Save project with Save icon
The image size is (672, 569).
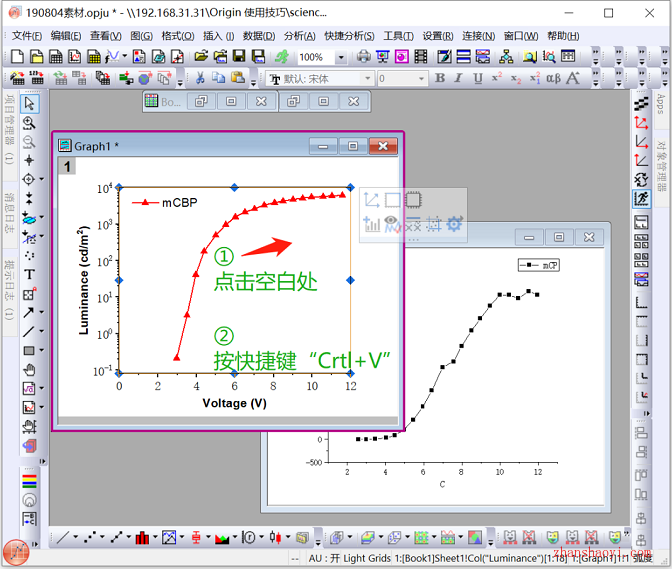click(x=239, y=56)
